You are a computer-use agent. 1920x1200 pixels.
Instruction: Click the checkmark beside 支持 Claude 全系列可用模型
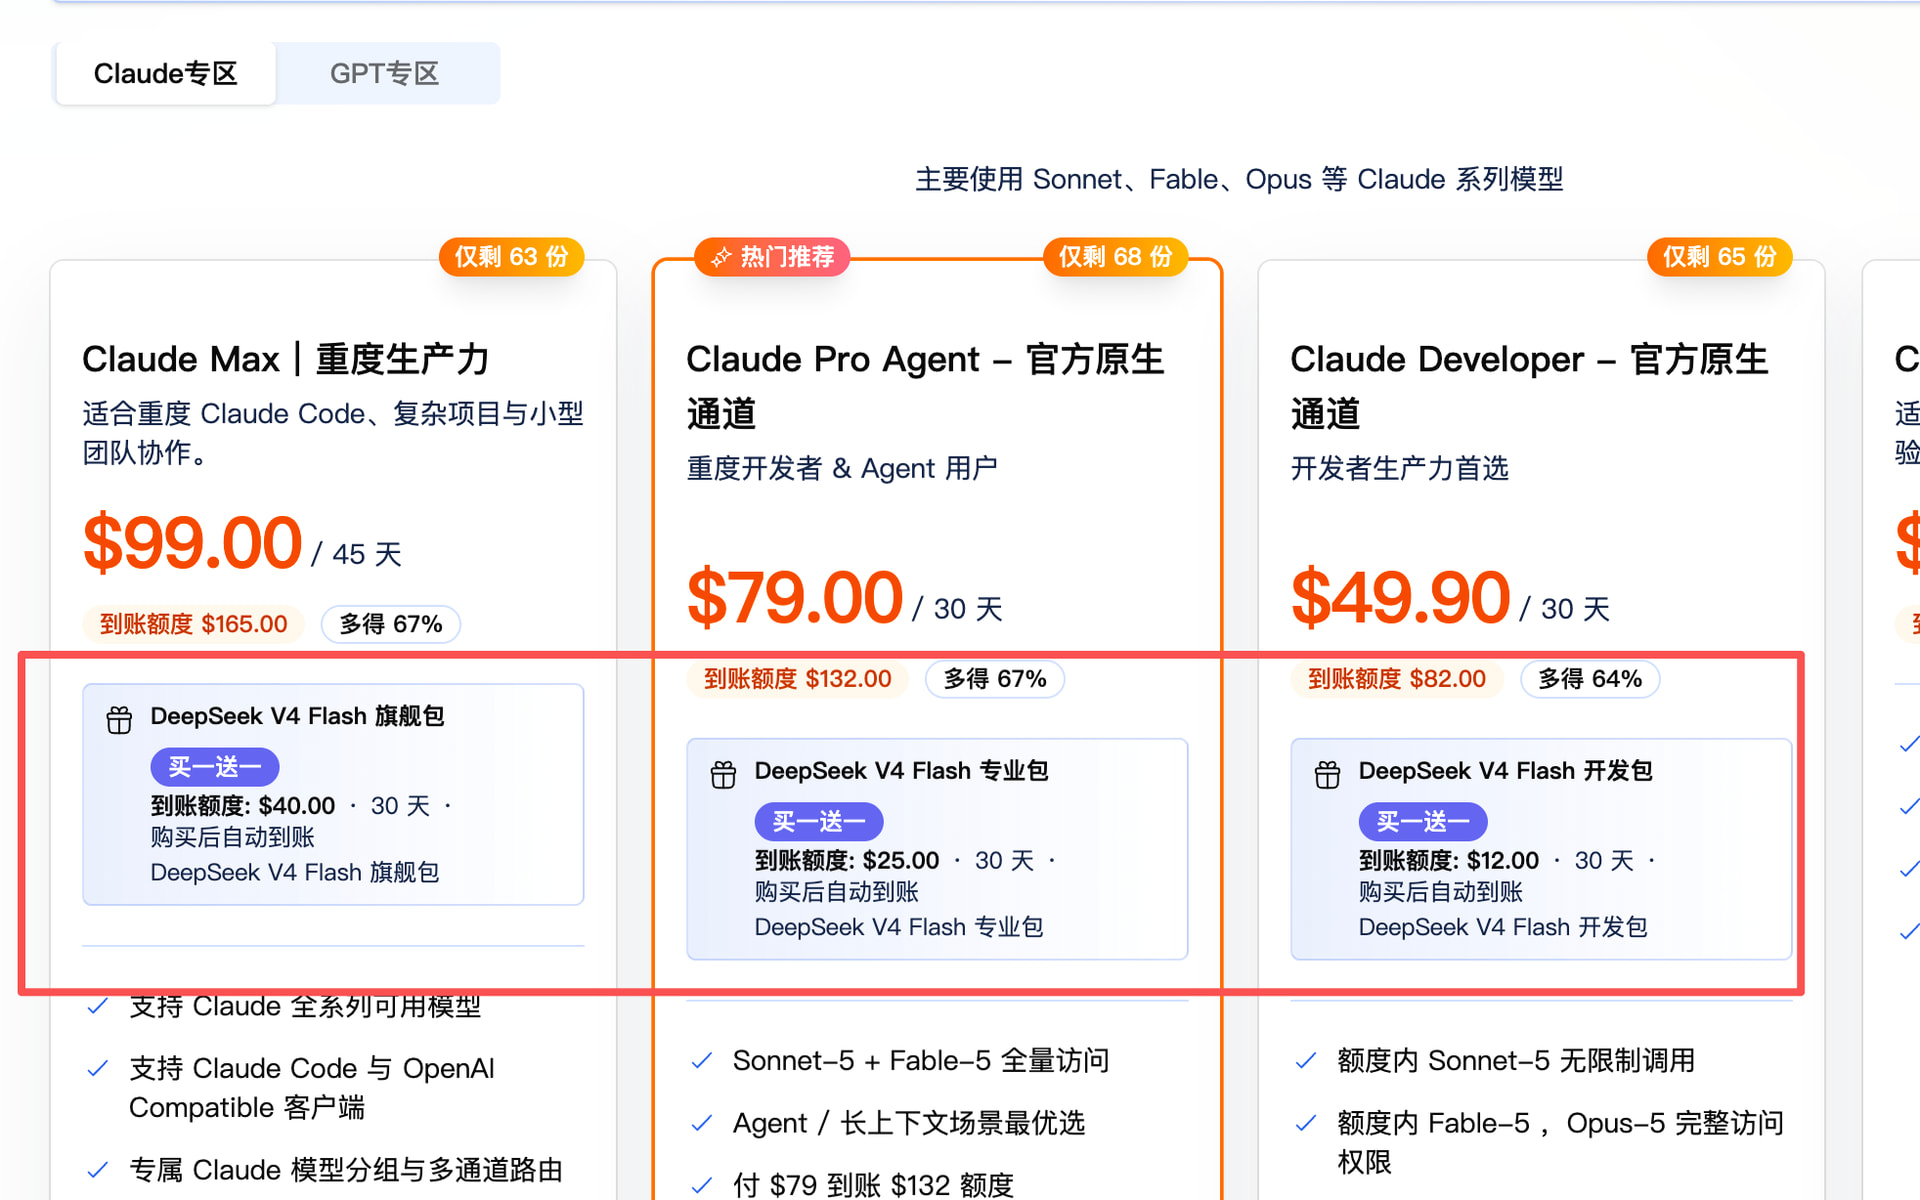point(98,1006)
